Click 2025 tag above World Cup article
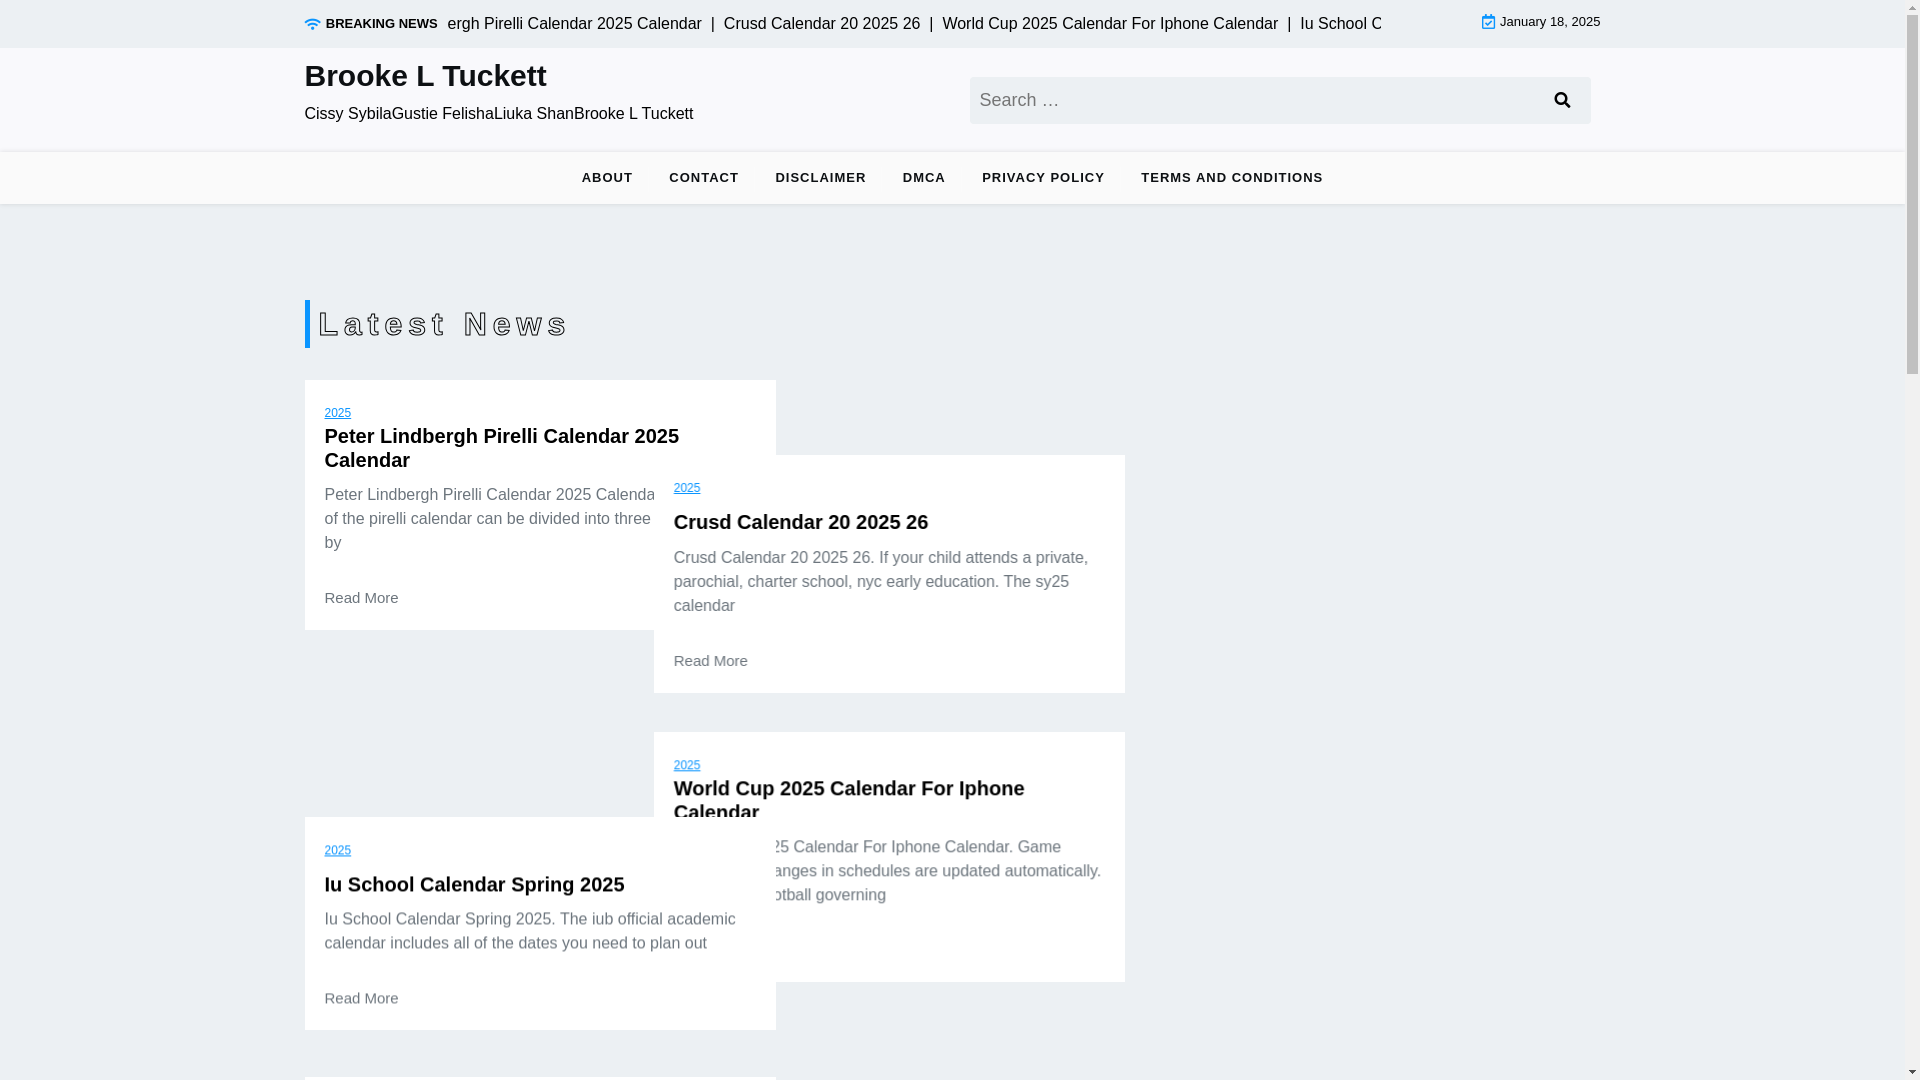Viewport: 1920px width, 1080px height. coord(687,765)
